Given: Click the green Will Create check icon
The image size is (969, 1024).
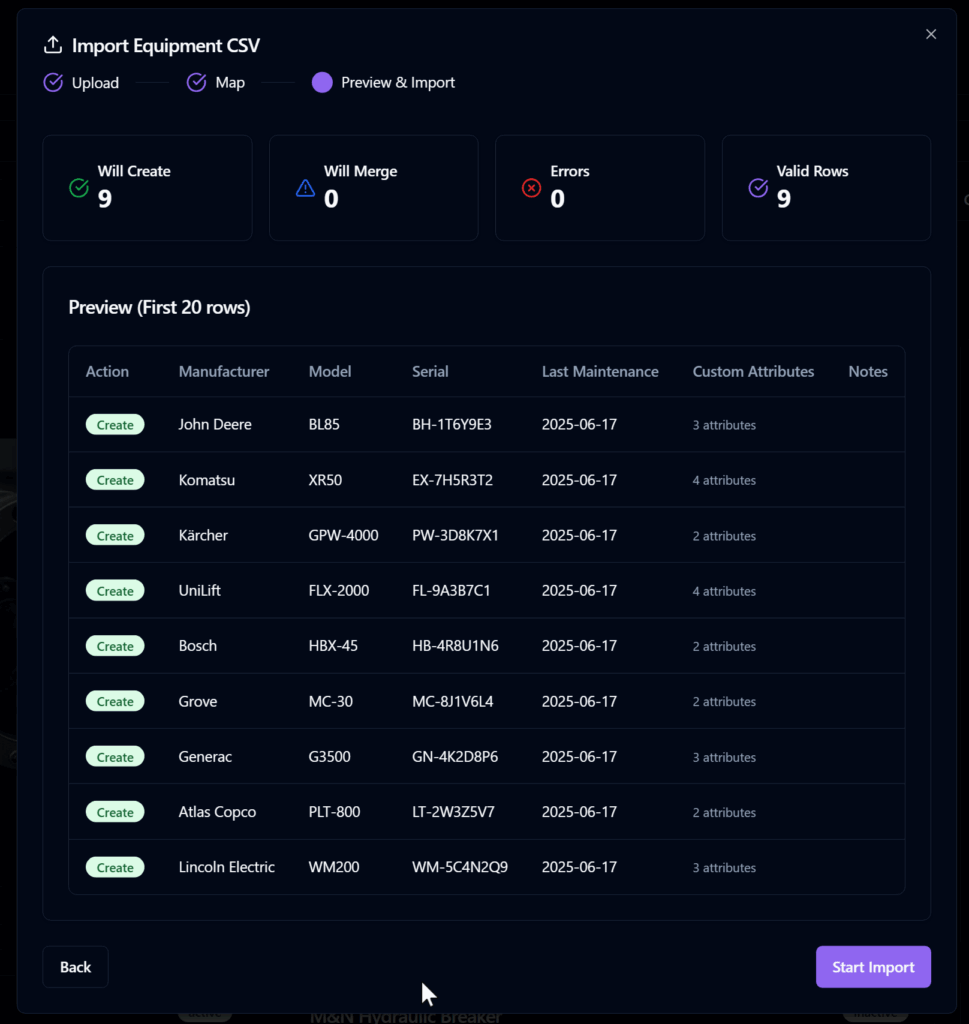Looking at the screenshot, I should pyautogui.click(x=79, y=188).
